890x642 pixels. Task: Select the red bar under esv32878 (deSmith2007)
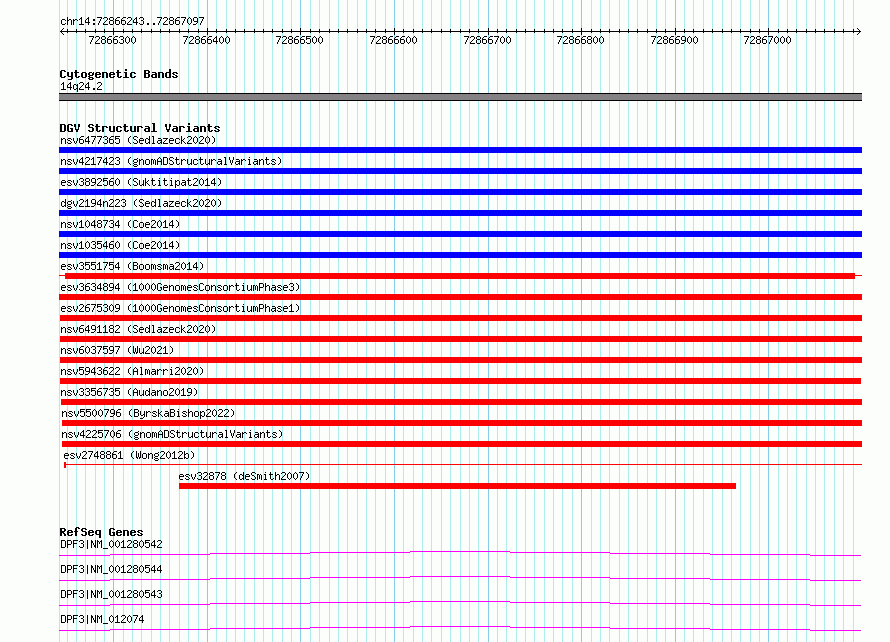pyautogui.click(x=457, y=486)
